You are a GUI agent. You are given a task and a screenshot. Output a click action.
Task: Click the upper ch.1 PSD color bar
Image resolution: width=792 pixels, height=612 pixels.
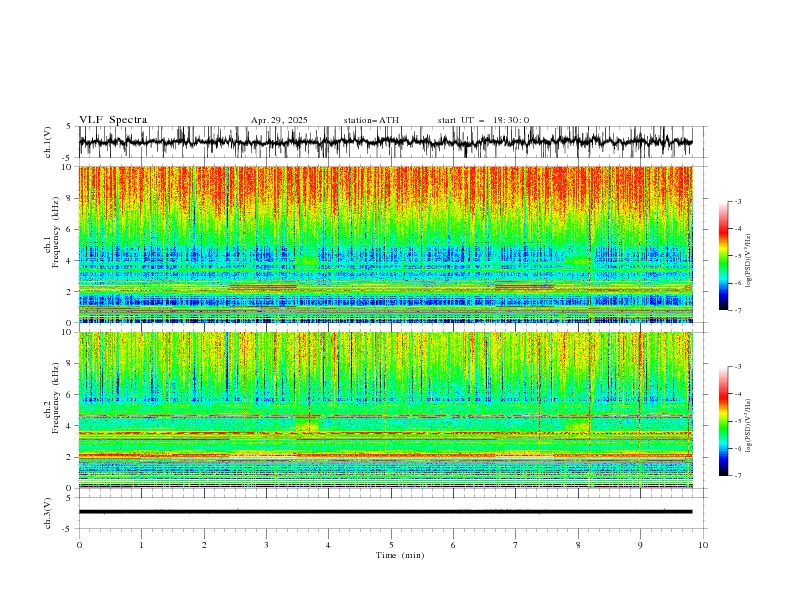coord(724,256)
